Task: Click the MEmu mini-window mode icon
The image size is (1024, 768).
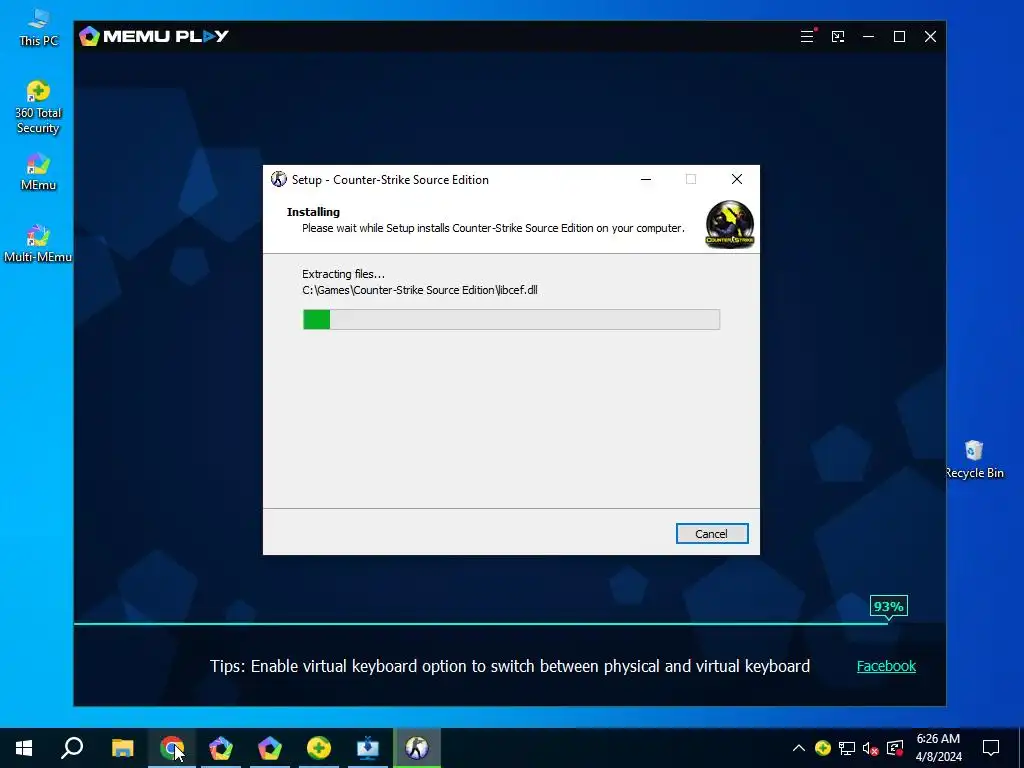Action: tap(838, 37)
